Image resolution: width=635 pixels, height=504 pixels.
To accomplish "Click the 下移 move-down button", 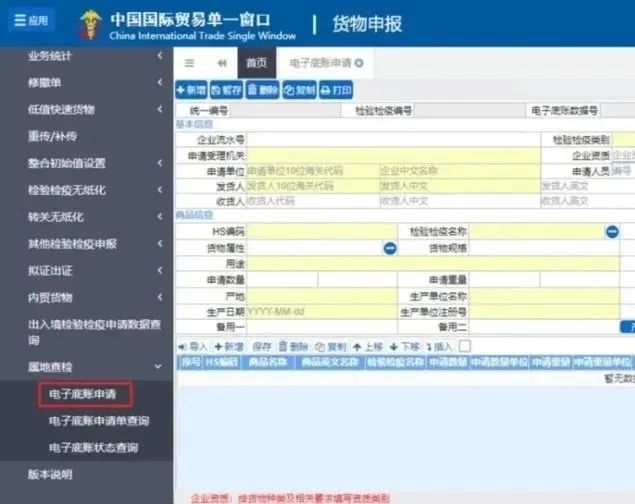I will point(405,347).
